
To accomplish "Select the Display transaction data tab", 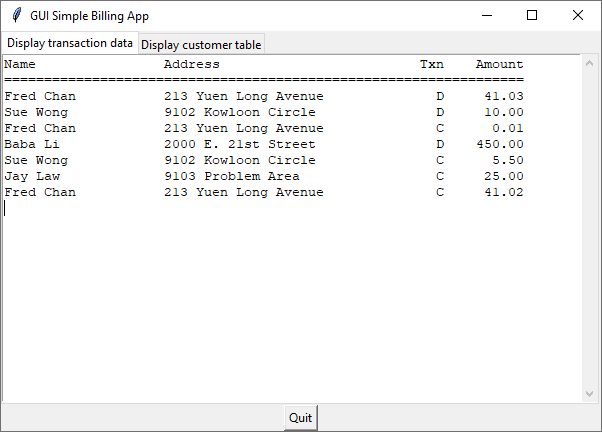I will [x=70, y=43].
